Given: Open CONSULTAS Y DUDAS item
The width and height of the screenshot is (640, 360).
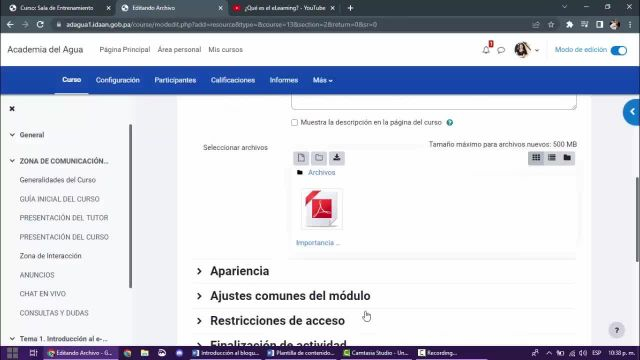Looking at the screenshot, I should point(54,313).
